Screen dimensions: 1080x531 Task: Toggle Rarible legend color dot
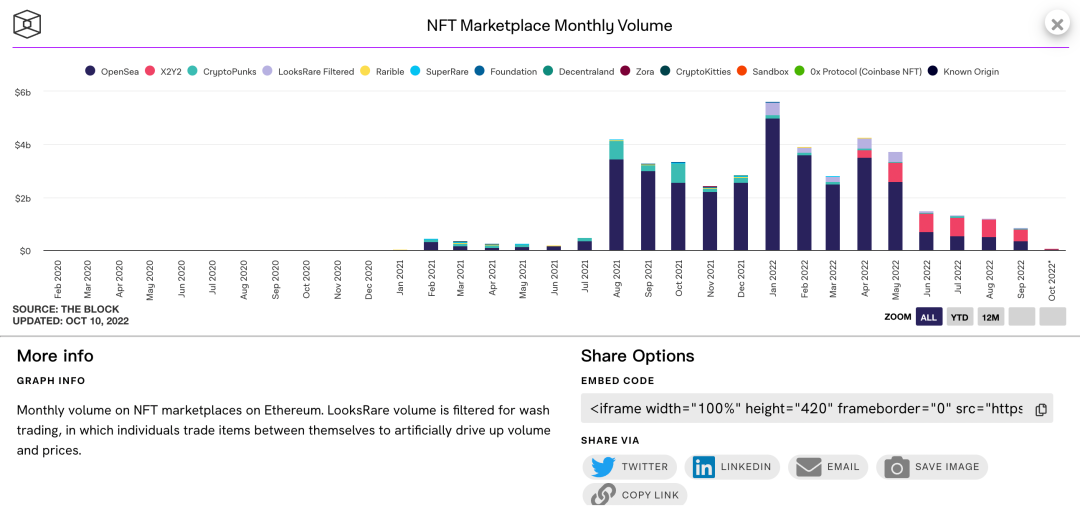coord(366,71)
